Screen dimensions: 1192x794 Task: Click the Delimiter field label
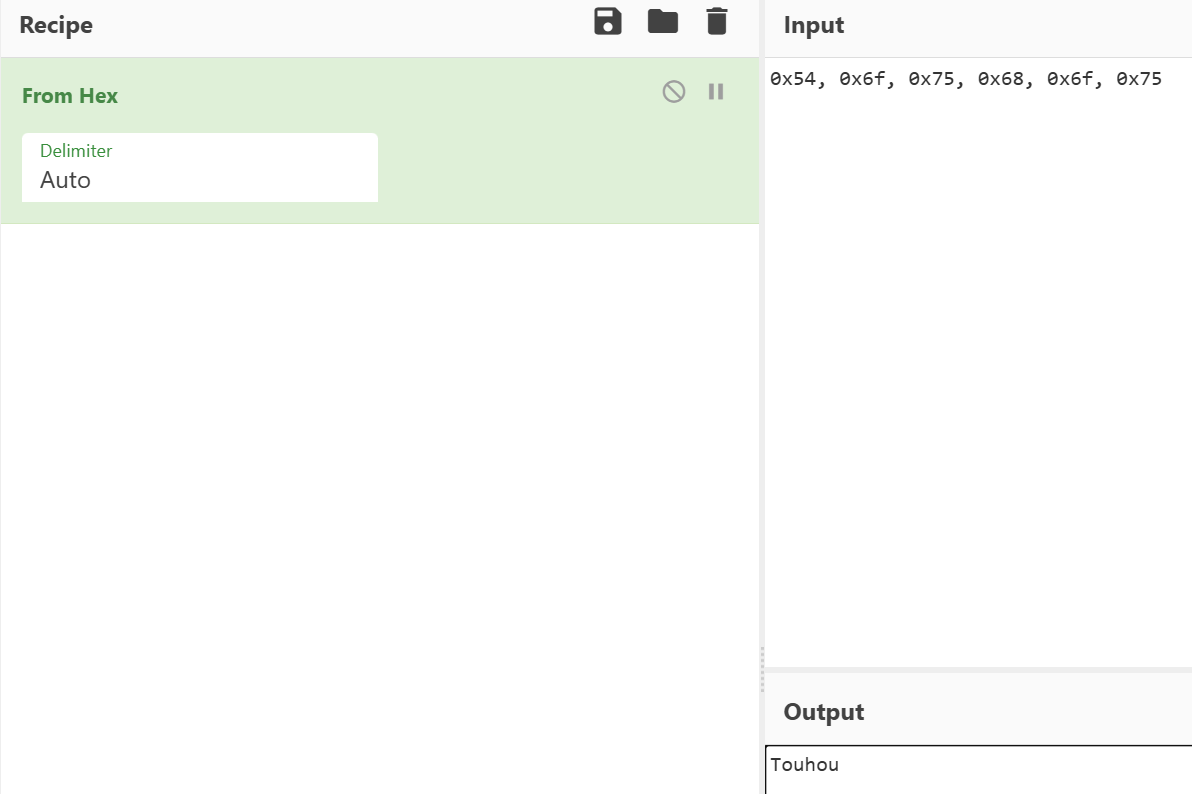click(x=76, y=151)
